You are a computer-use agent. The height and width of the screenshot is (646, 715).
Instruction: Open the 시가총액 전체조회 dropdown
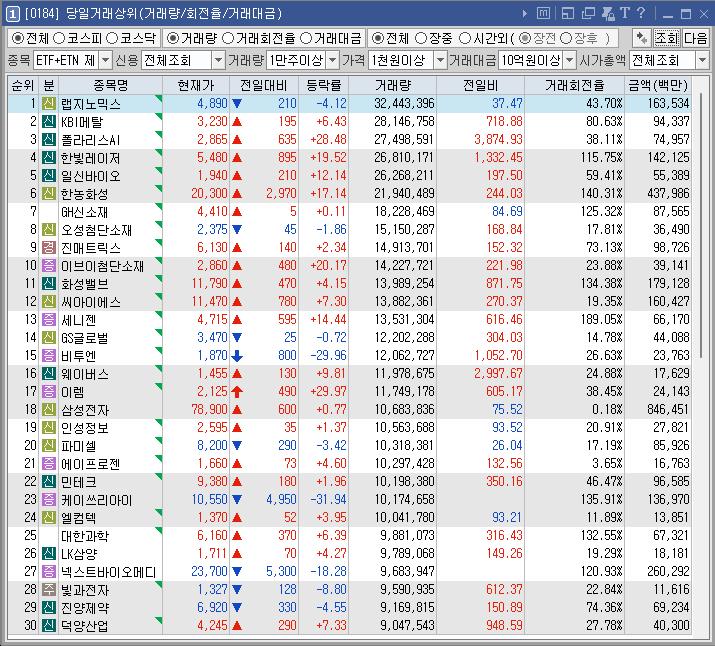702,60
